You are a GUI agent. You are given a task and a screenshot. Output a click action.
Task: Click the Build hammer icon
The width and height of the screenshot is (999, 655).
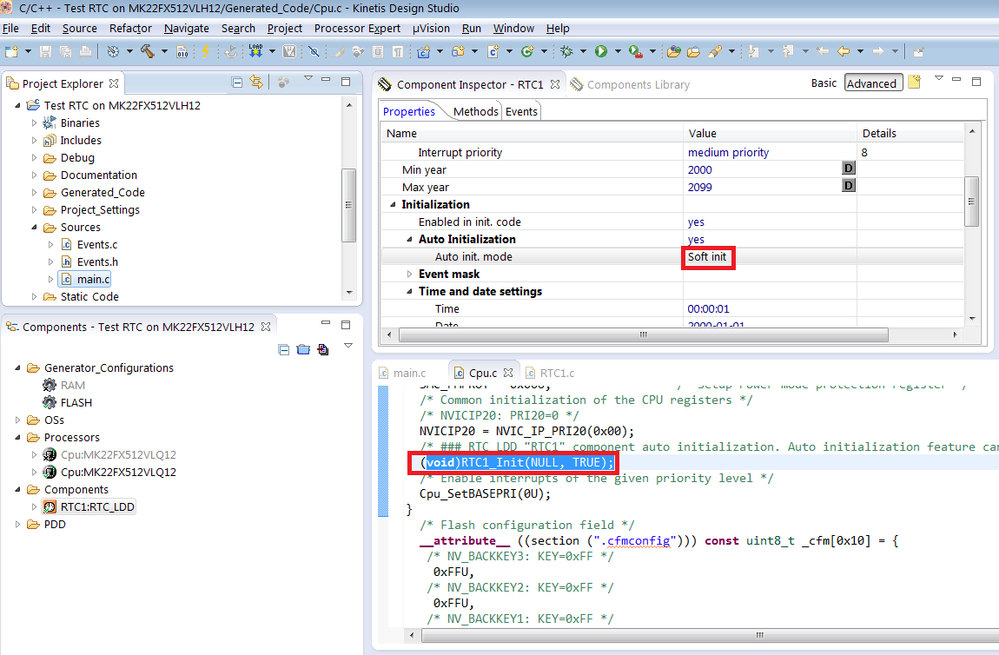pos(147,52)
